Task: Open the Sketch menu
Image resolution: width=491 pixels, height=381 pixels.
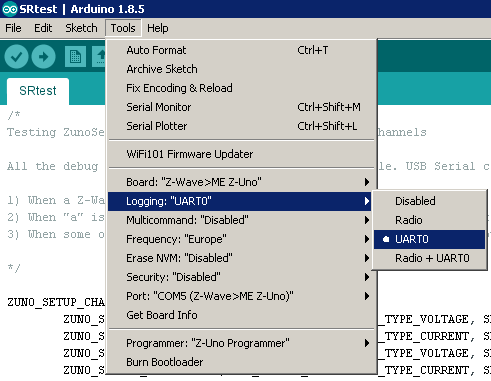Action: tap(81, 28)
